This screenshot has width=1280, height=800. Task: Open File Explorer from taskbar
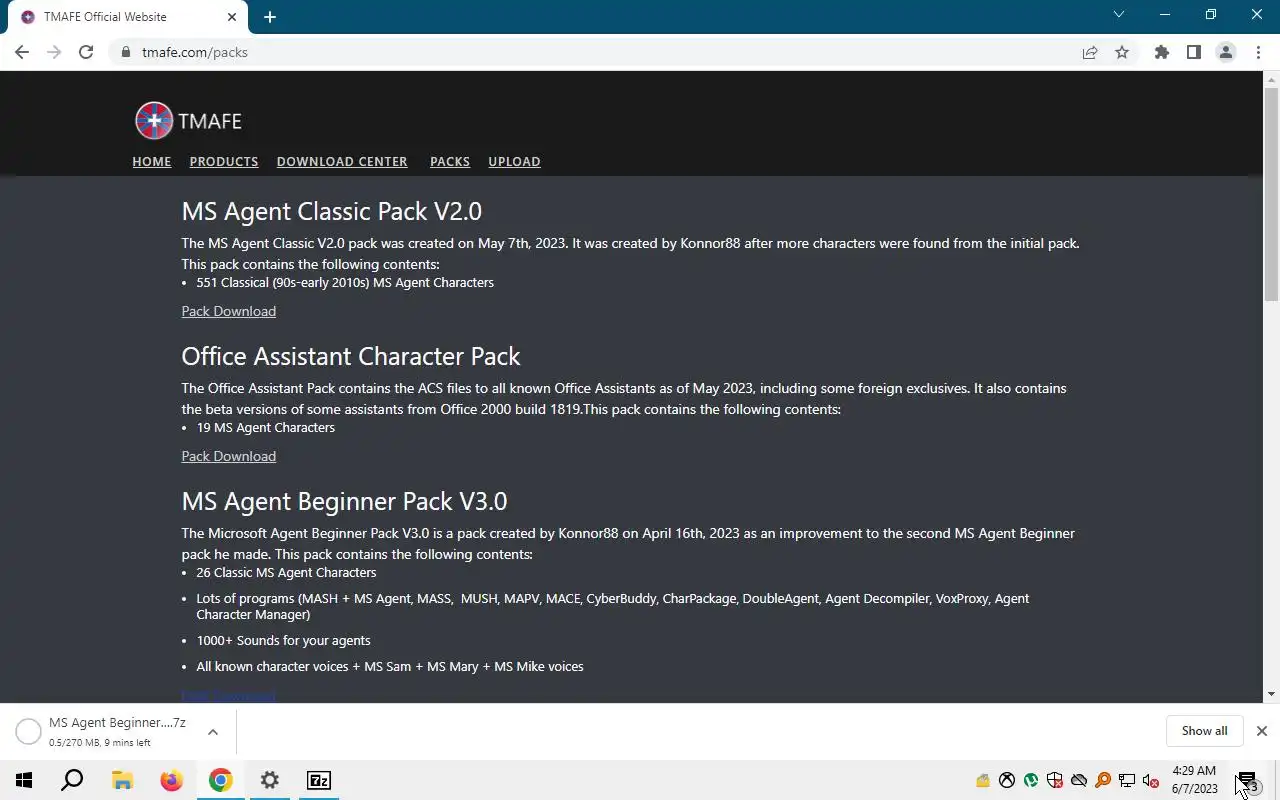point(122,780)
